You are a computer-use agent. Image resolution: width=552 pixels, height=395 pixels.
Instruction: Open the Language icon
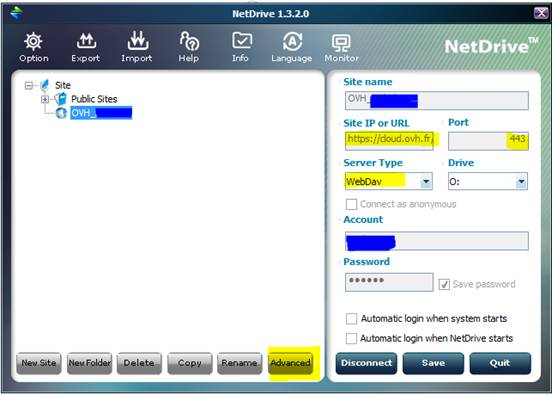[x=293, y=41]
